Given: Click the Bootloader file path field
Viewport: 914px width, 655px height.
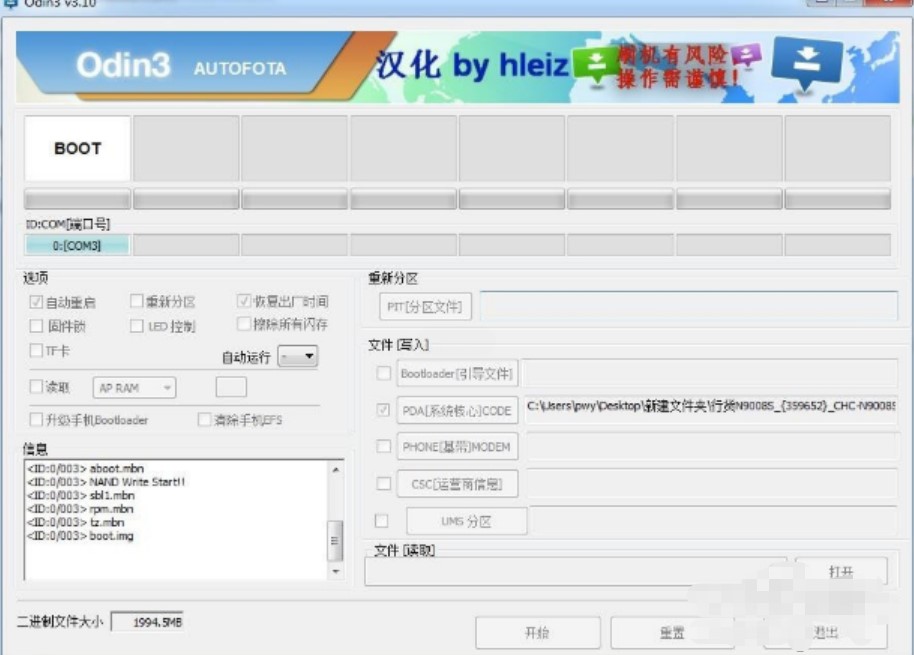Looking at the screenshot, I should [x=709, y=373].
